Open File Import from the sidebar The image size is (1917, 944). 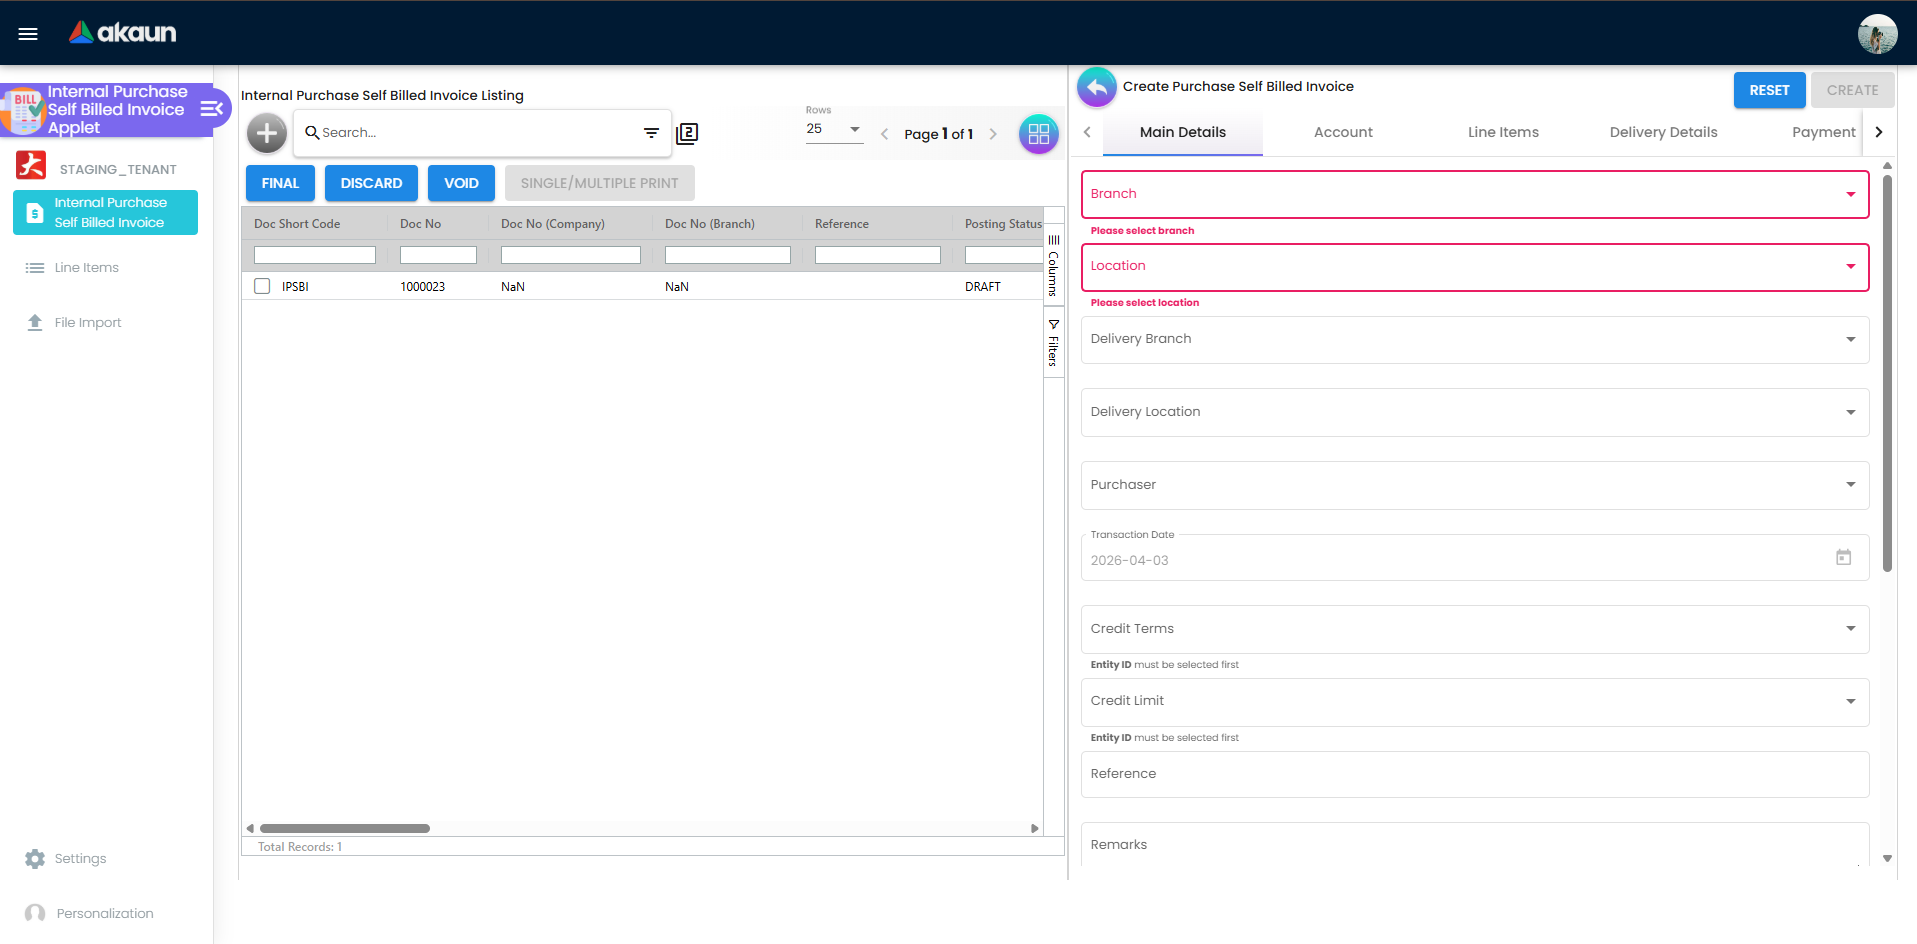(x=87, y=322)
